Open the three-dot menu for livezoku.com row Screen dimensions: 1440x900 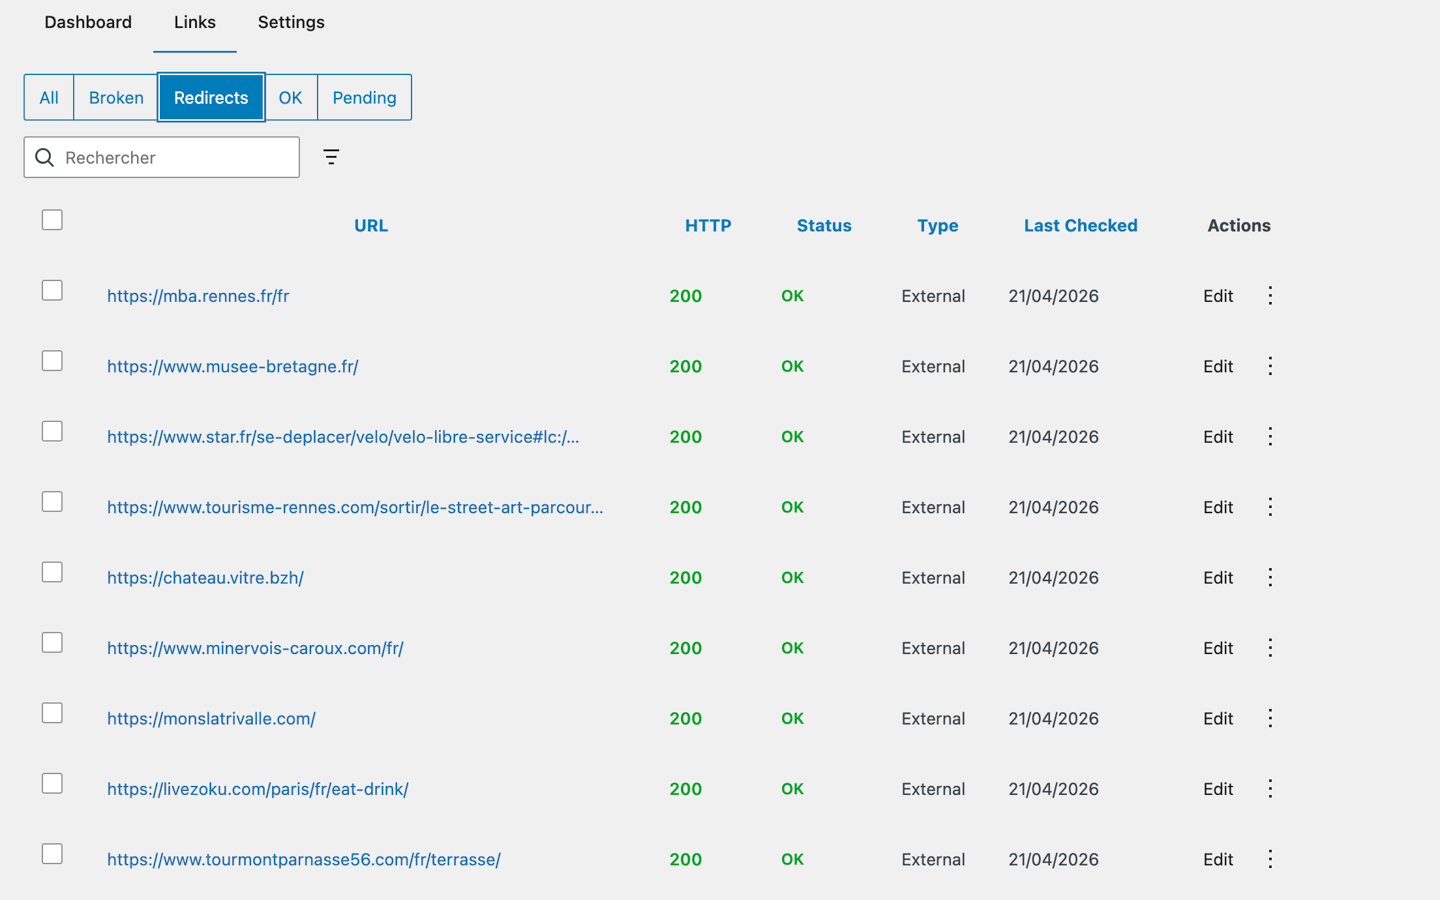pos(1270,788)
